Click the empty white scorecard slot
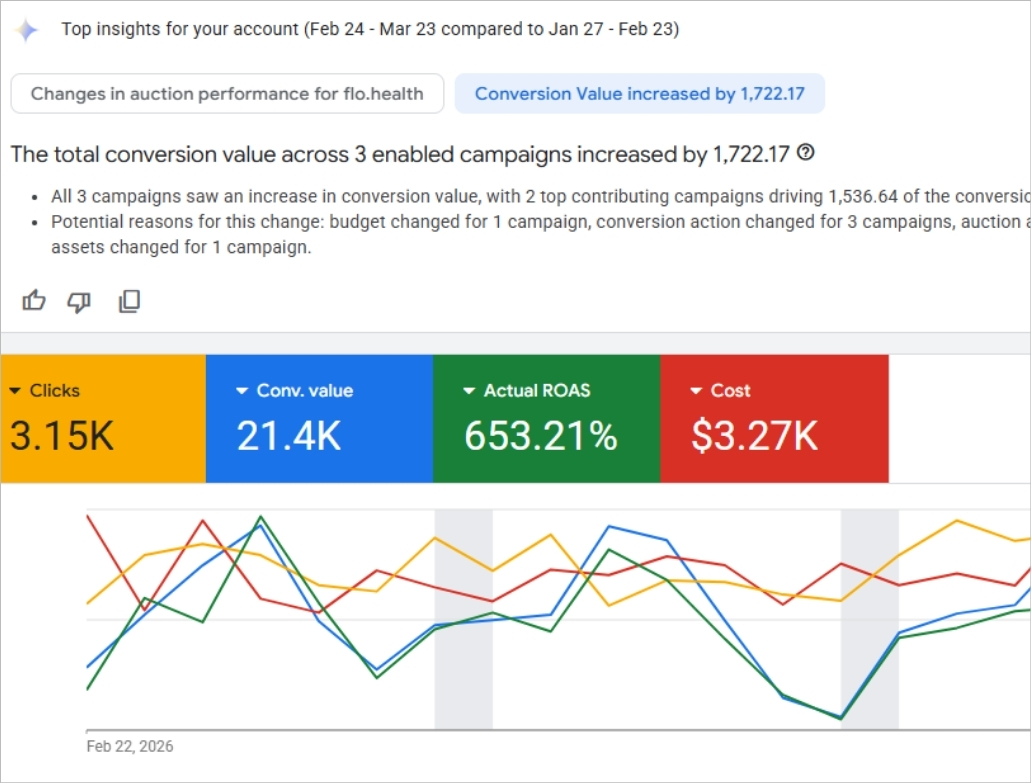The height and width of the screenshot is (784, 1032). [x=958, y=419]
